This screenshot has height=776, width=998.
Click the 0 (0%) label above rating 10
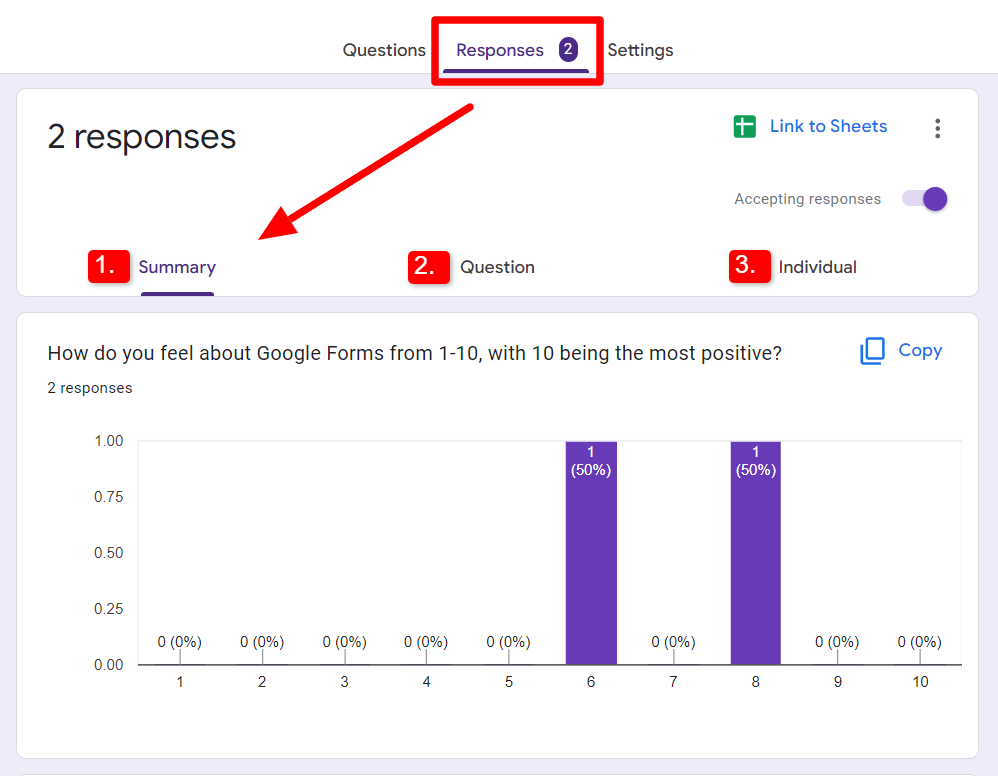point(920,642)
